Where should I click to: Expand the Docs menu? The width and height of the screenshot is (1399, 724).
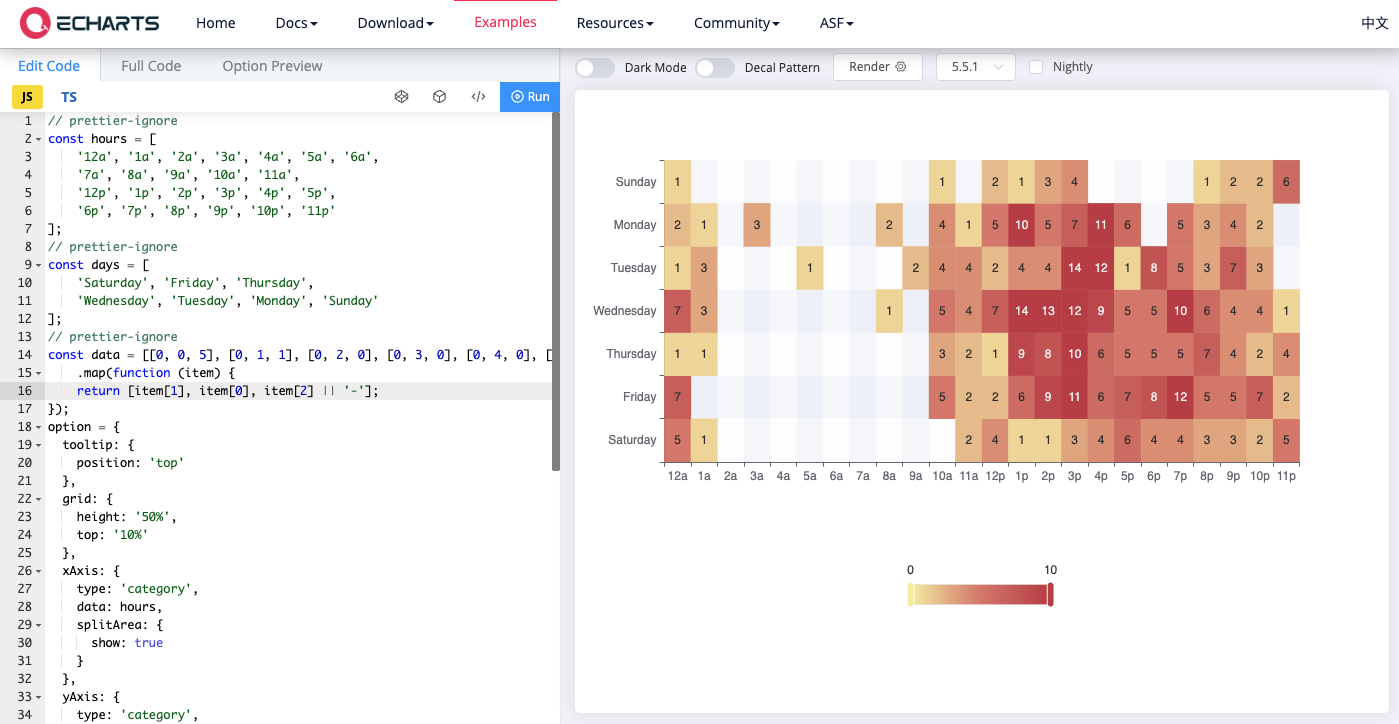296,23
